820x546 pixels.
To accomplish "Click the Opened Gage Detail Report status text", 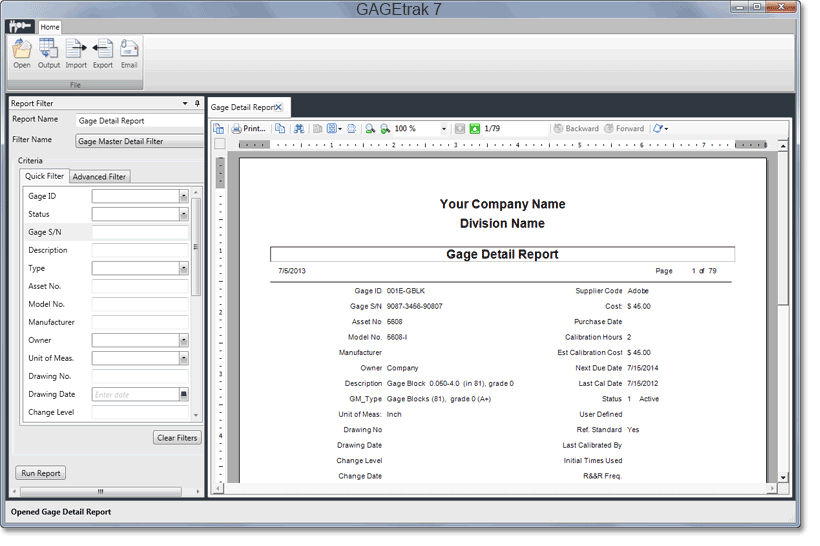I will (x=61, y=512).
